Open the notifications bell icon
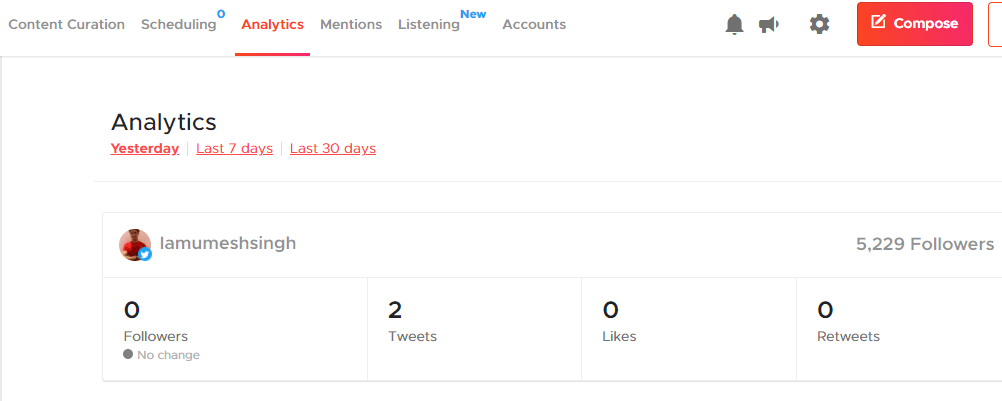 pos(735,24)
